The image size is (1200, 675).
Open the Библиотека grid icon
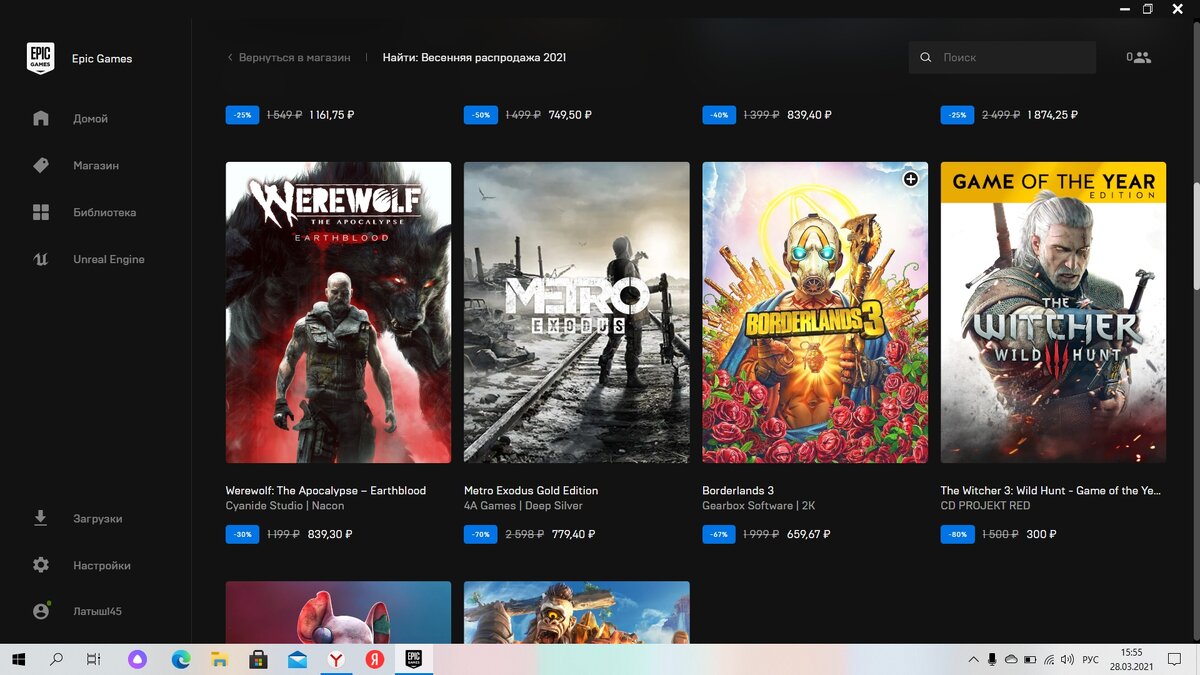point(41,212)
